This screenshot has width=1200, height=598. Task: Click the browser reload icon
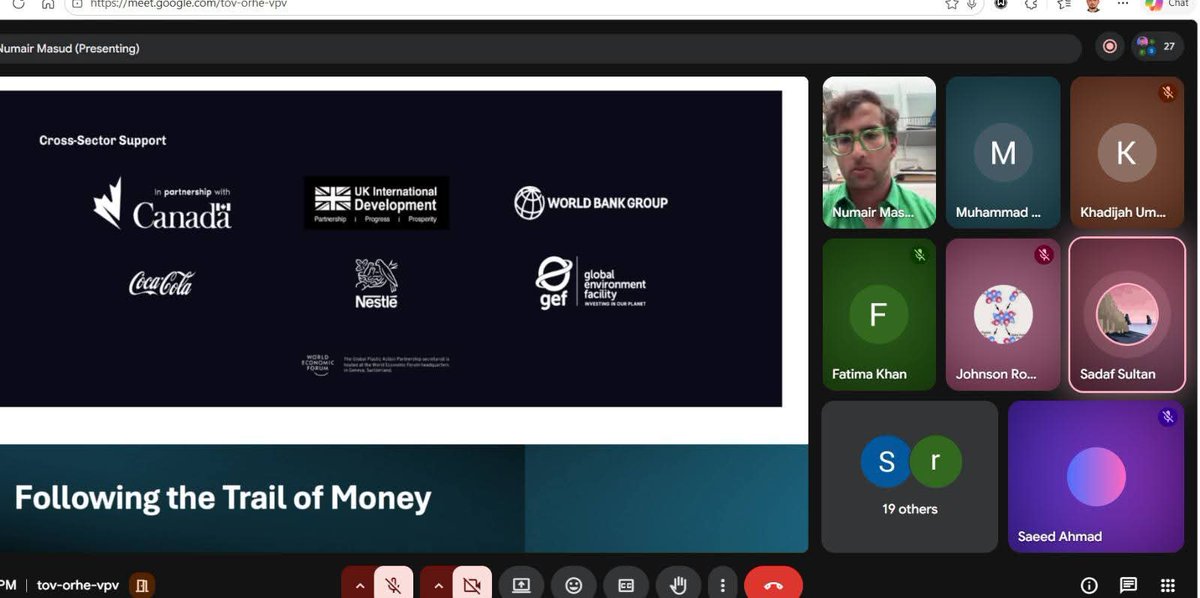pyautogui.click(x=18, y=4)
